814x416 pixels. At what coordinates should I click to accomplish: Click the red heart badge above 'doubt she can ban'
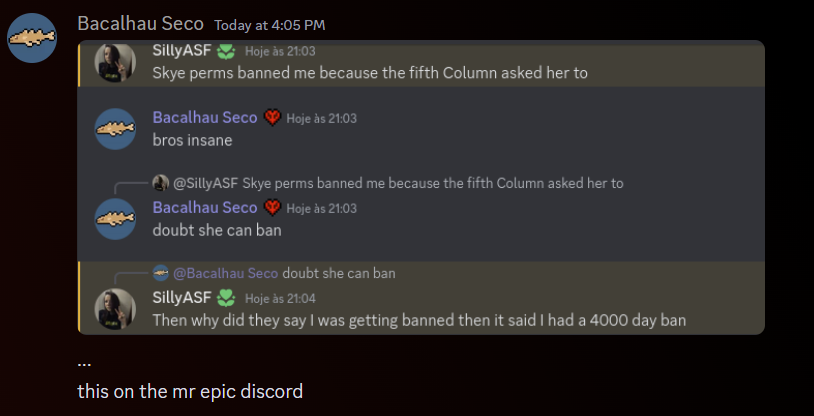coord(273,208)
